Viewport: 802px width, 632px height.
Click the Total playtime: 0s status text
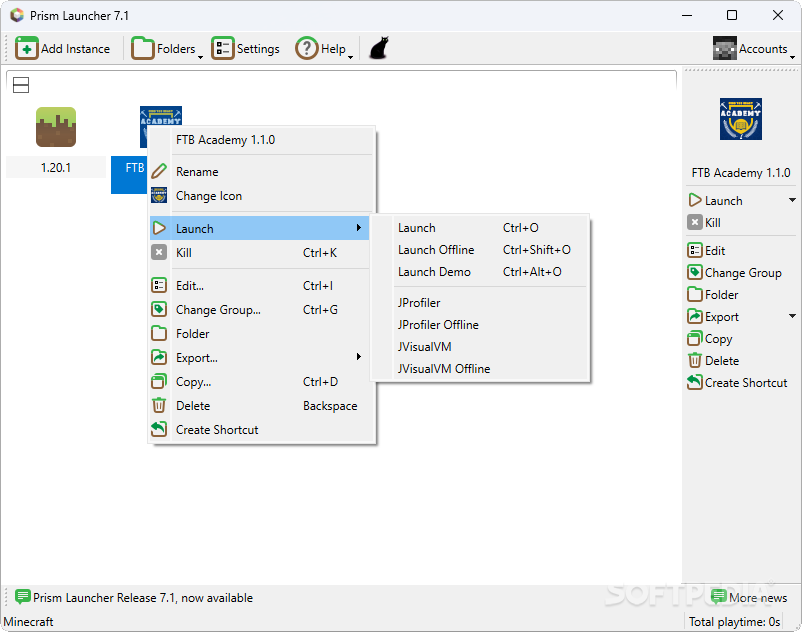[734, 622]
